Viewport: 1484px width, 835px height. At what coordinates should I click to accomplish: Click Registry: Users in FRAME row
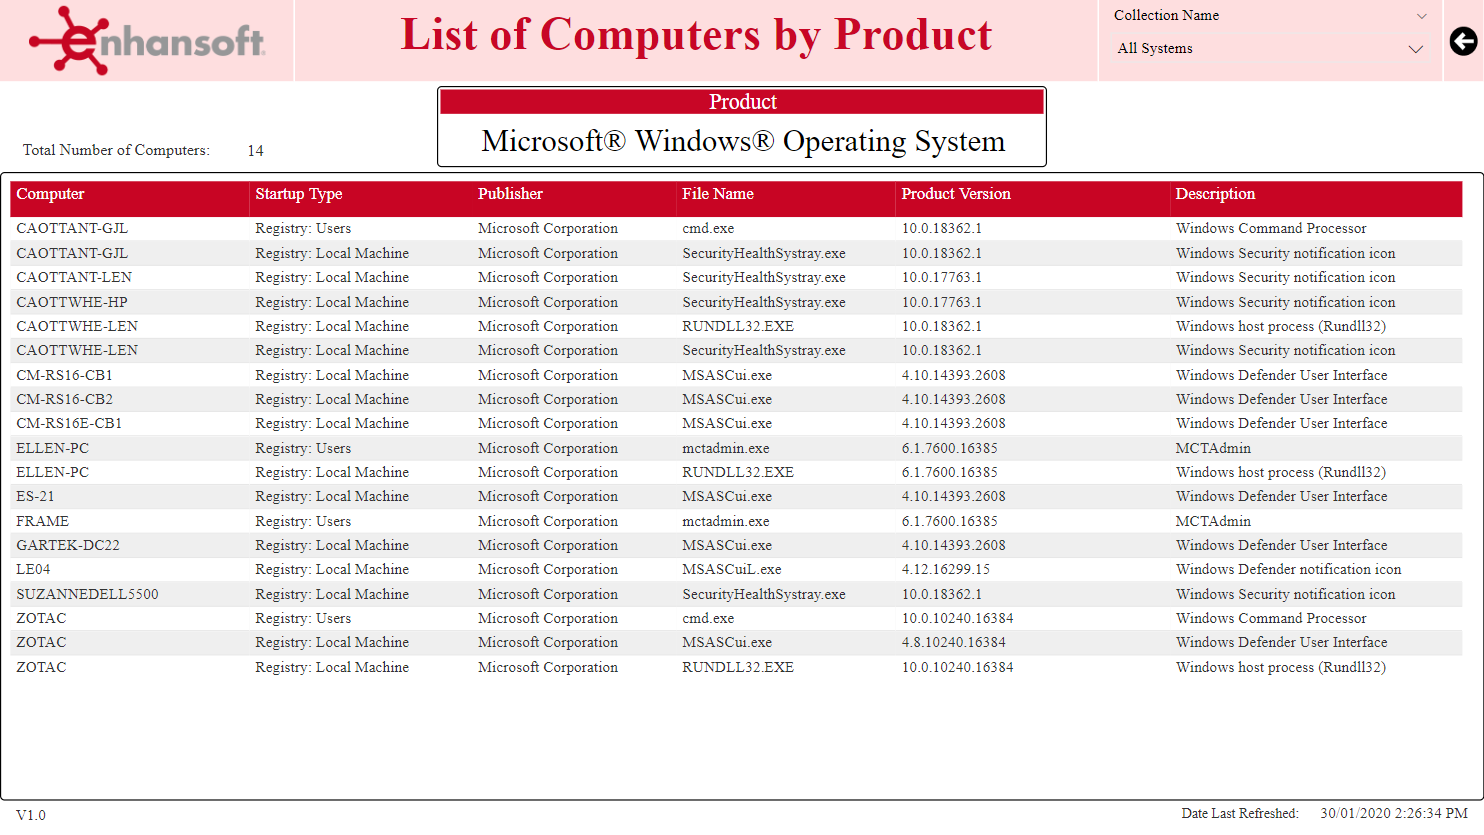point(303,521)
